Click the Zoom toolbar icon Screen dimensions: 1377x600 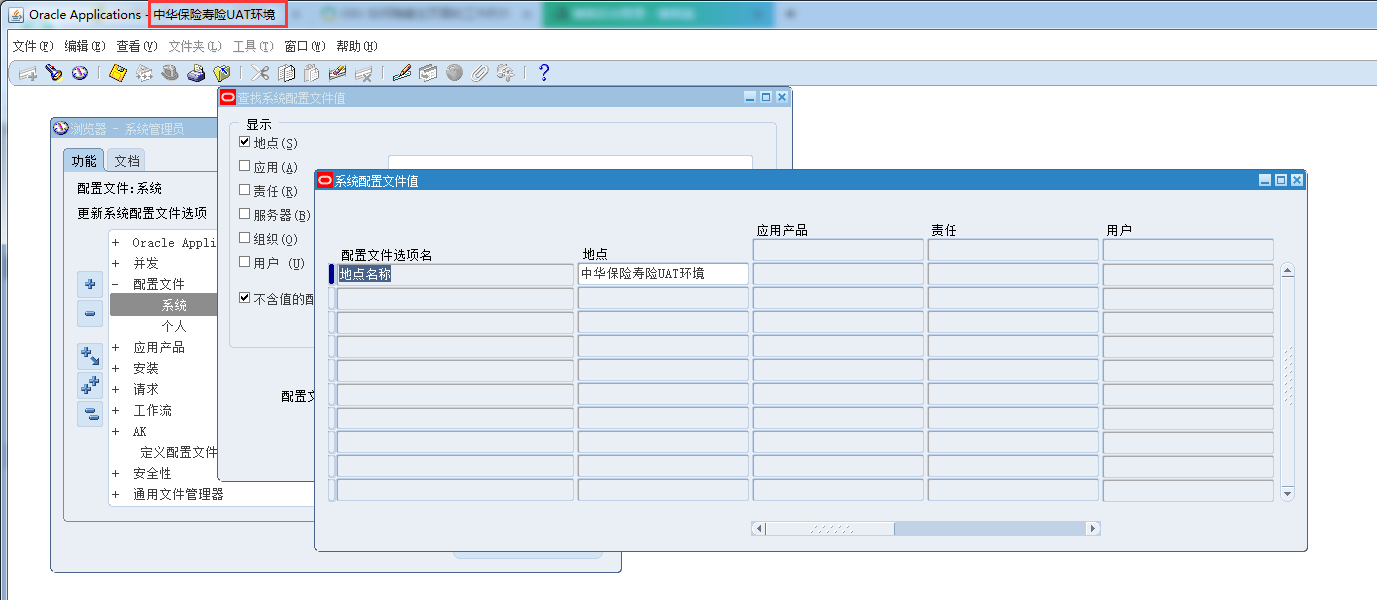pos(428,73)
